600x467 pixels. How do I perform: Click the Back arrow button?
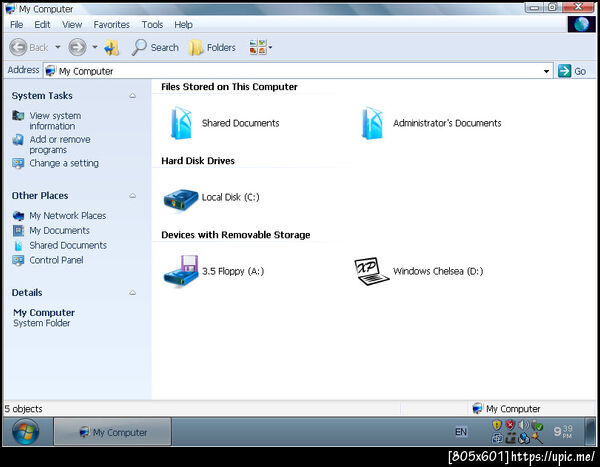(18, 47)
